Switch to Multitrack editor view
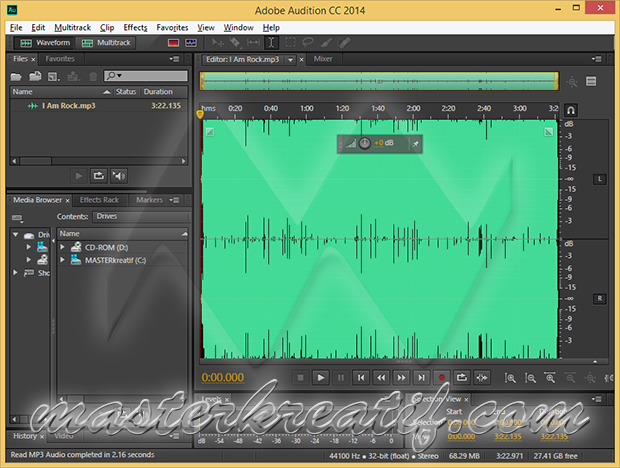The height and width of the screenshot is (468, 620). pos(106,43)
